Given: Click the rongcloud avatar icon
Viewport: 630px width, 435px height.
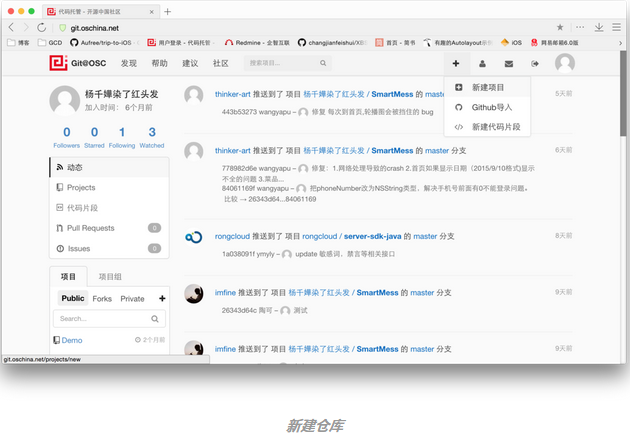Looking at the screenshot, I should pos(194,238).
